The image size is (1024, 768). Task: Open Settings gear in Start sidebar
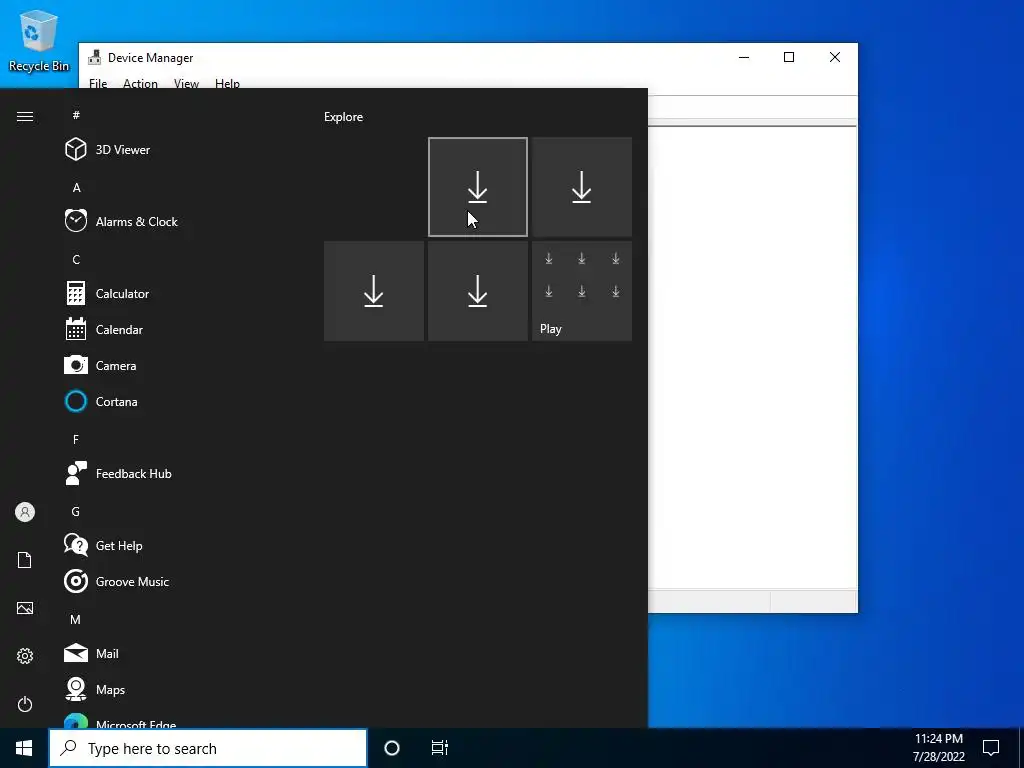click(25, 656)
